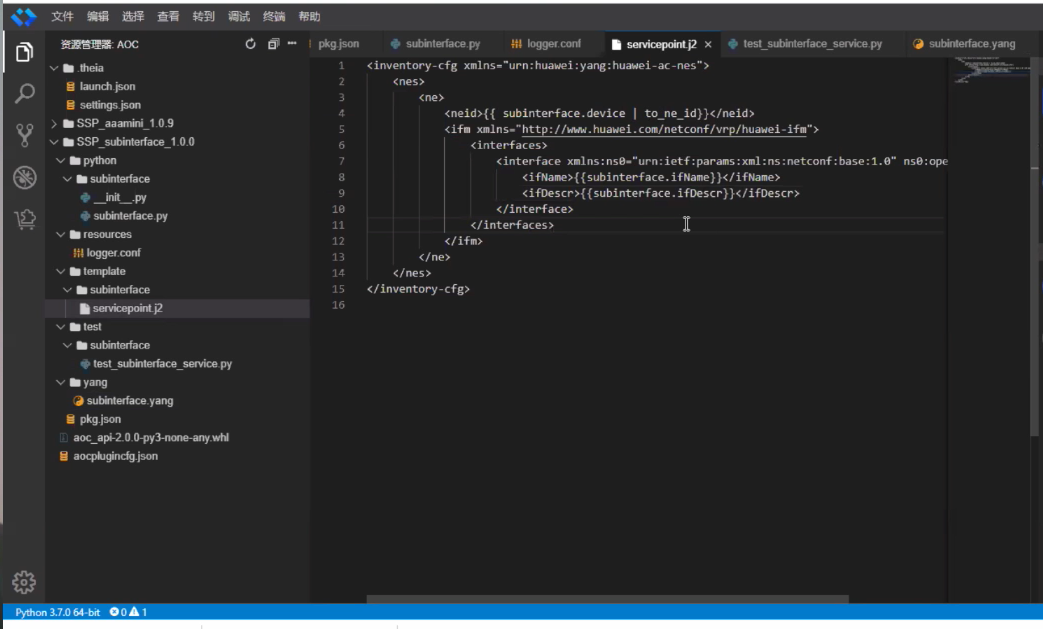Open the AOC plugin view icon
Image resolution: width=1043 pixels, height=629 pixels.
pos(25,219)
